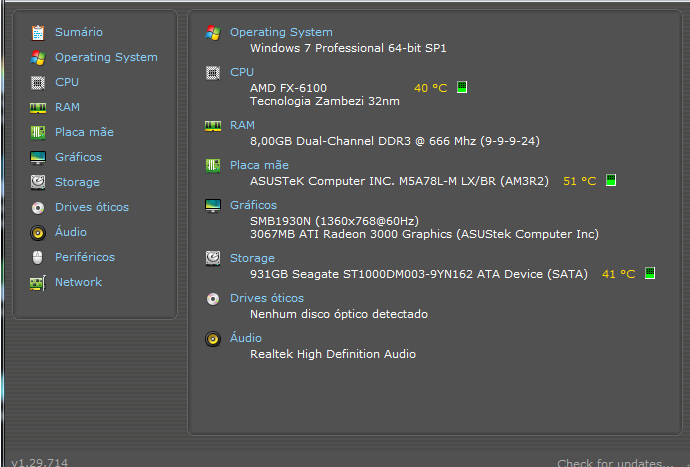Click the CPU chip icon in sidebar
The image size is (690, 467).
pos(38,82)
